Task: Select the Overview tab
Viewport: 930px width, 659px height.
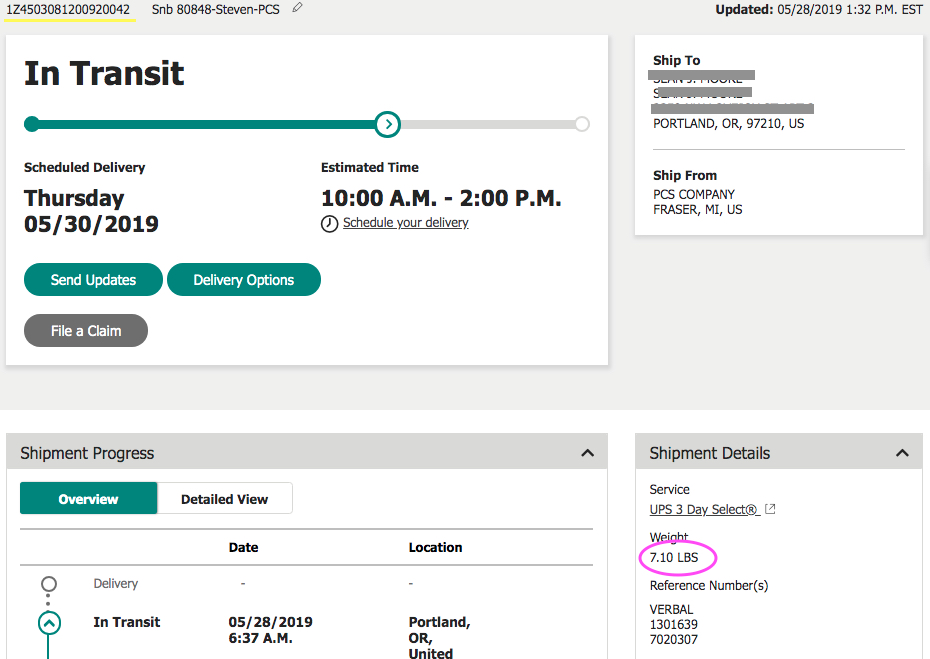Action: click(x=88, y=499)
